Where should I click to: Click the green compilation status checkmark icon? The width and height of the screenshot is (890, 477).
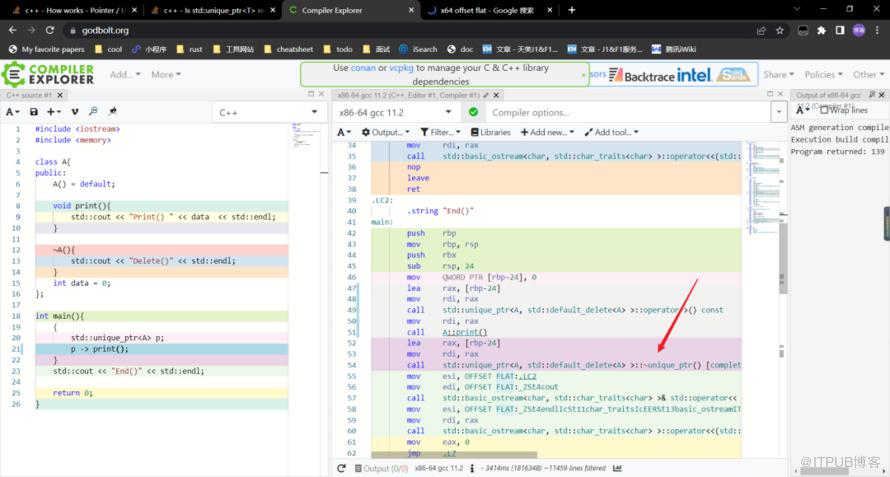(473, 112)
